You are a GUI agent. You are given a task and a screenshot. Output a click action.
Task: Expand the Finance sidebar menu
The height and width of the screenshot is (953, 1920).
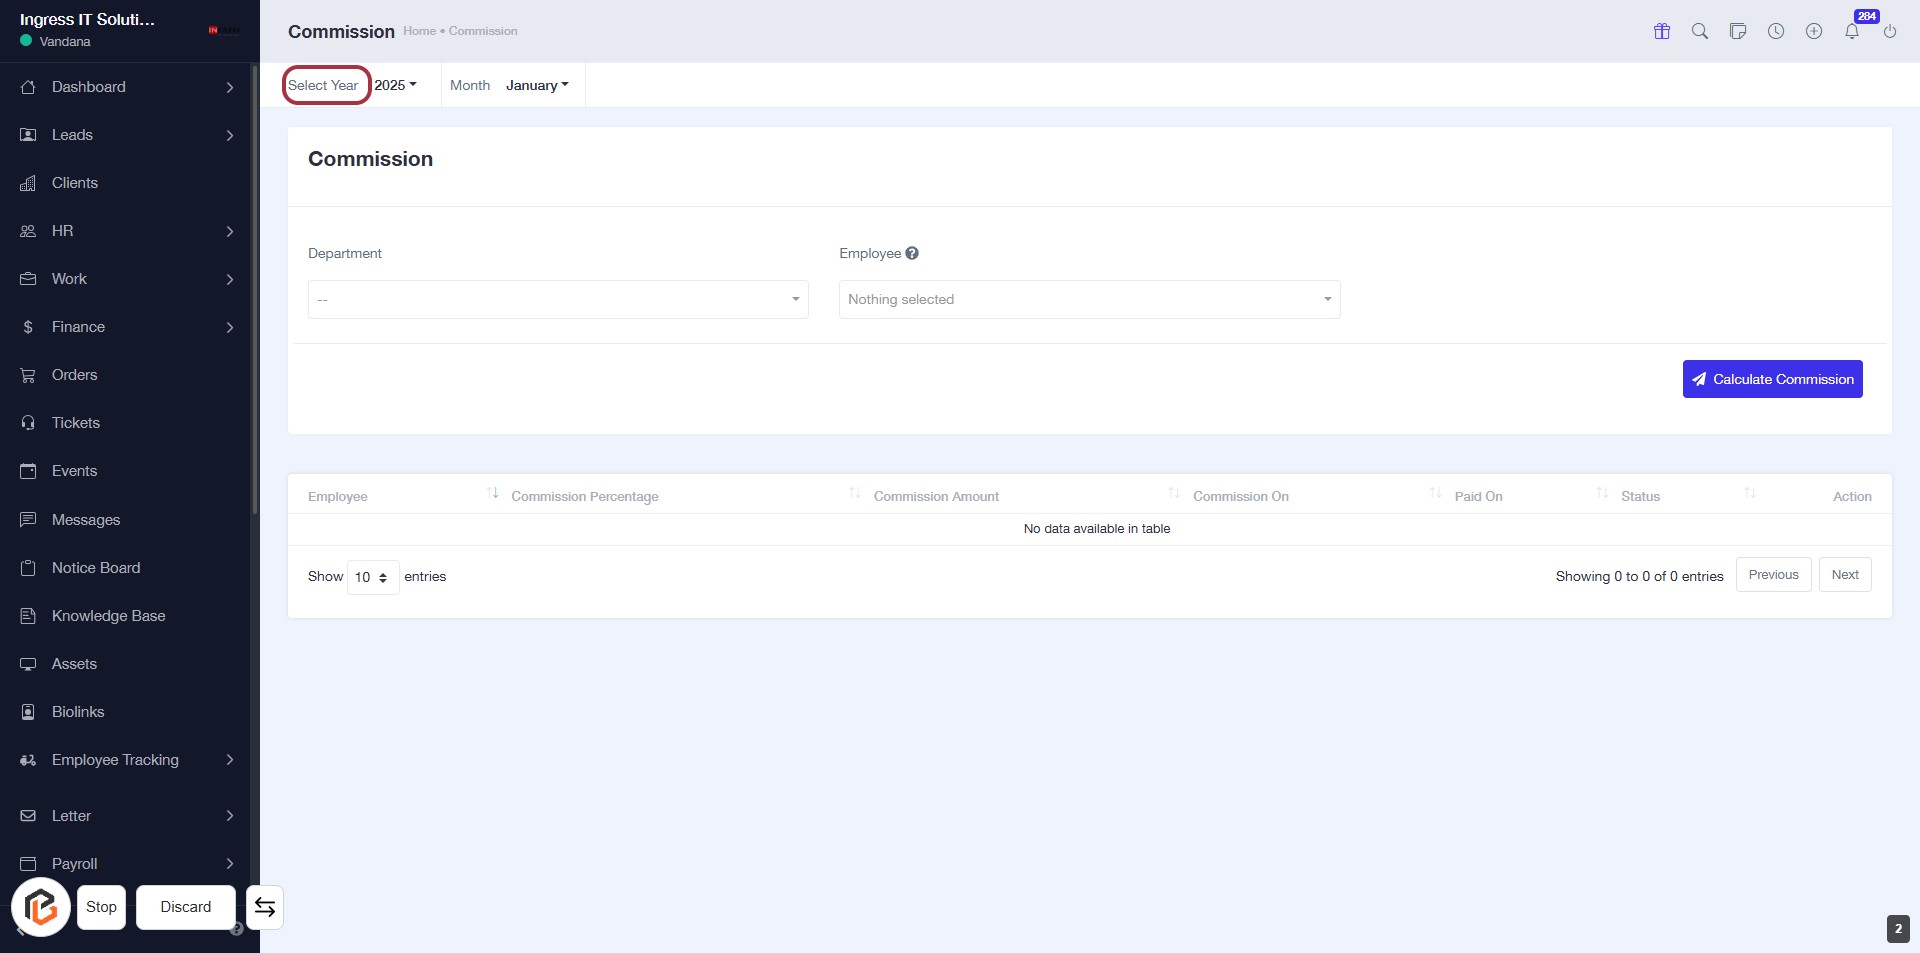coord(78,327)
